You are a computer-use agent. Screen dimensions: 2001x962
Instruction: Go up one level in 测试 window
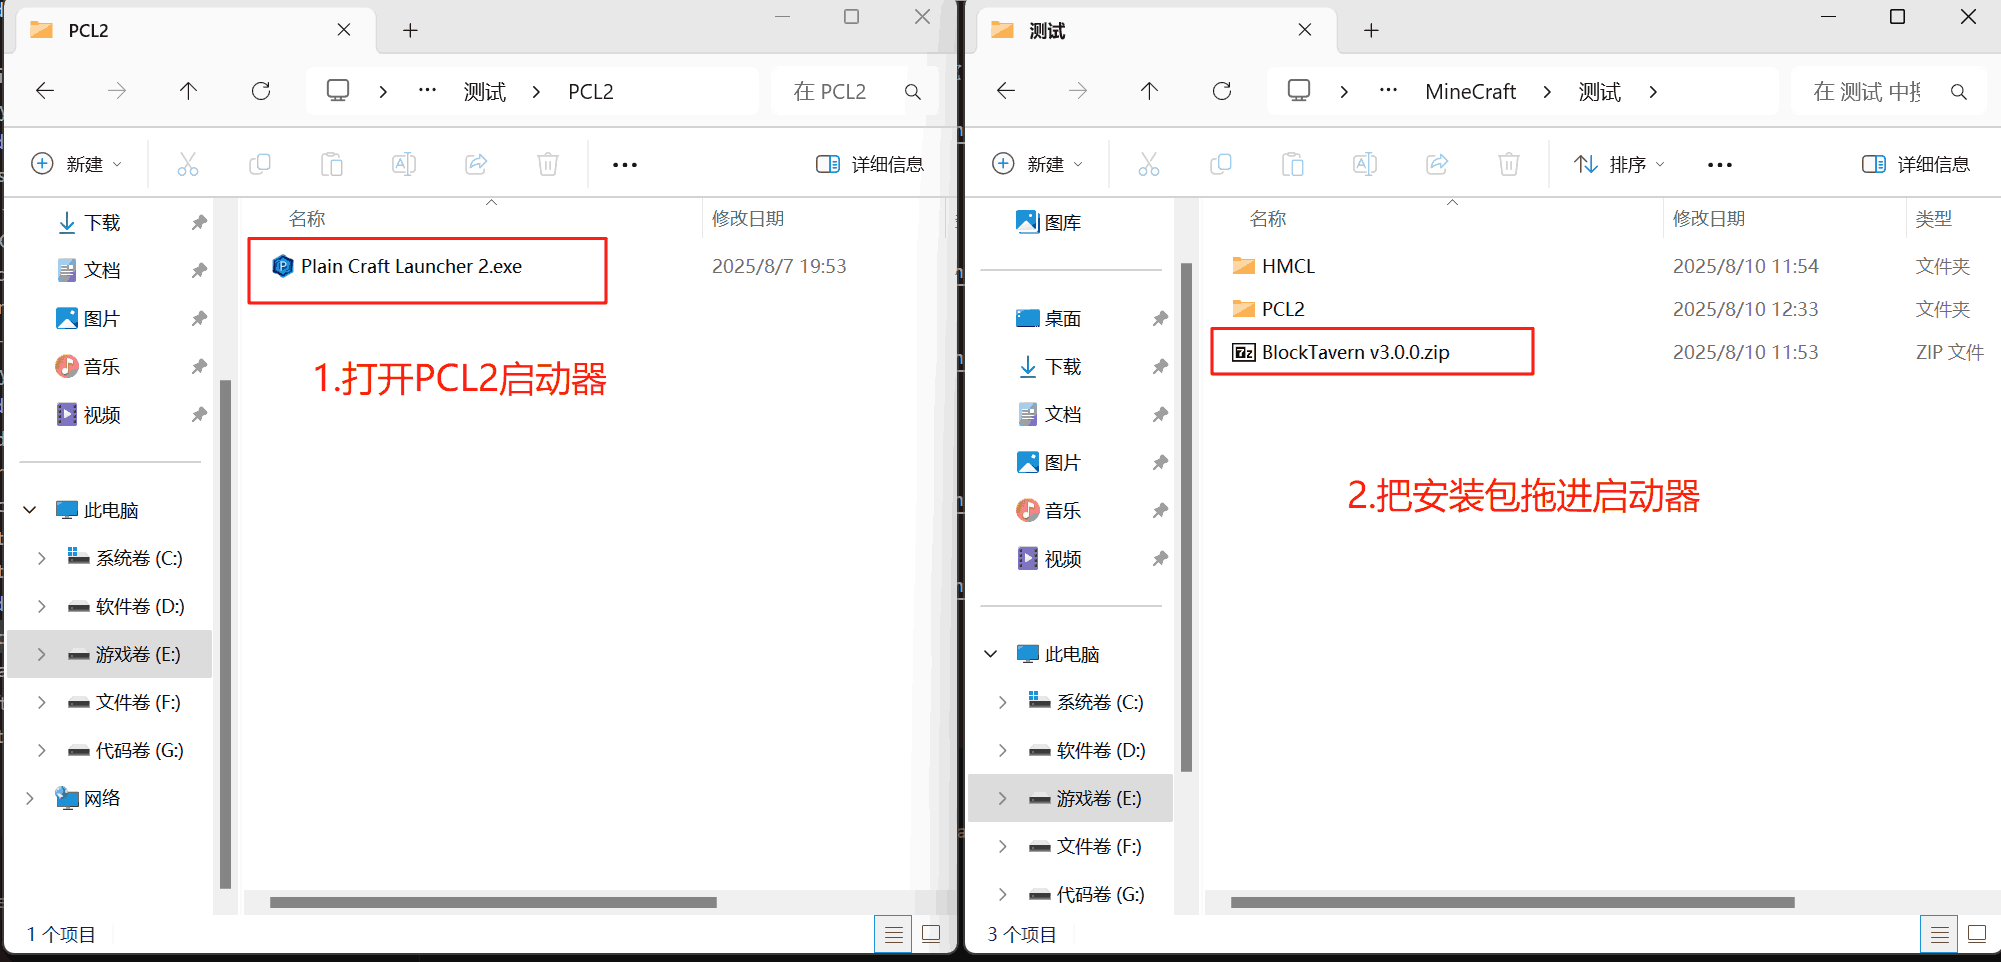1149,91
